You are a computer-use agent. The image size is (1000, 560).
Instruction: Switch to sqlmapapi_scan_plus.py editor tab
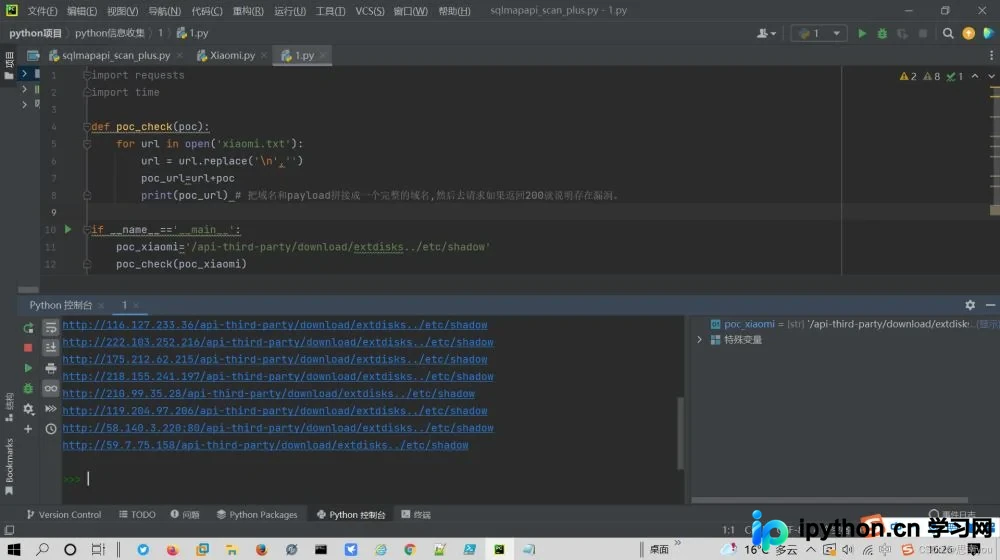pyautogui.click(x=115, y=55)
